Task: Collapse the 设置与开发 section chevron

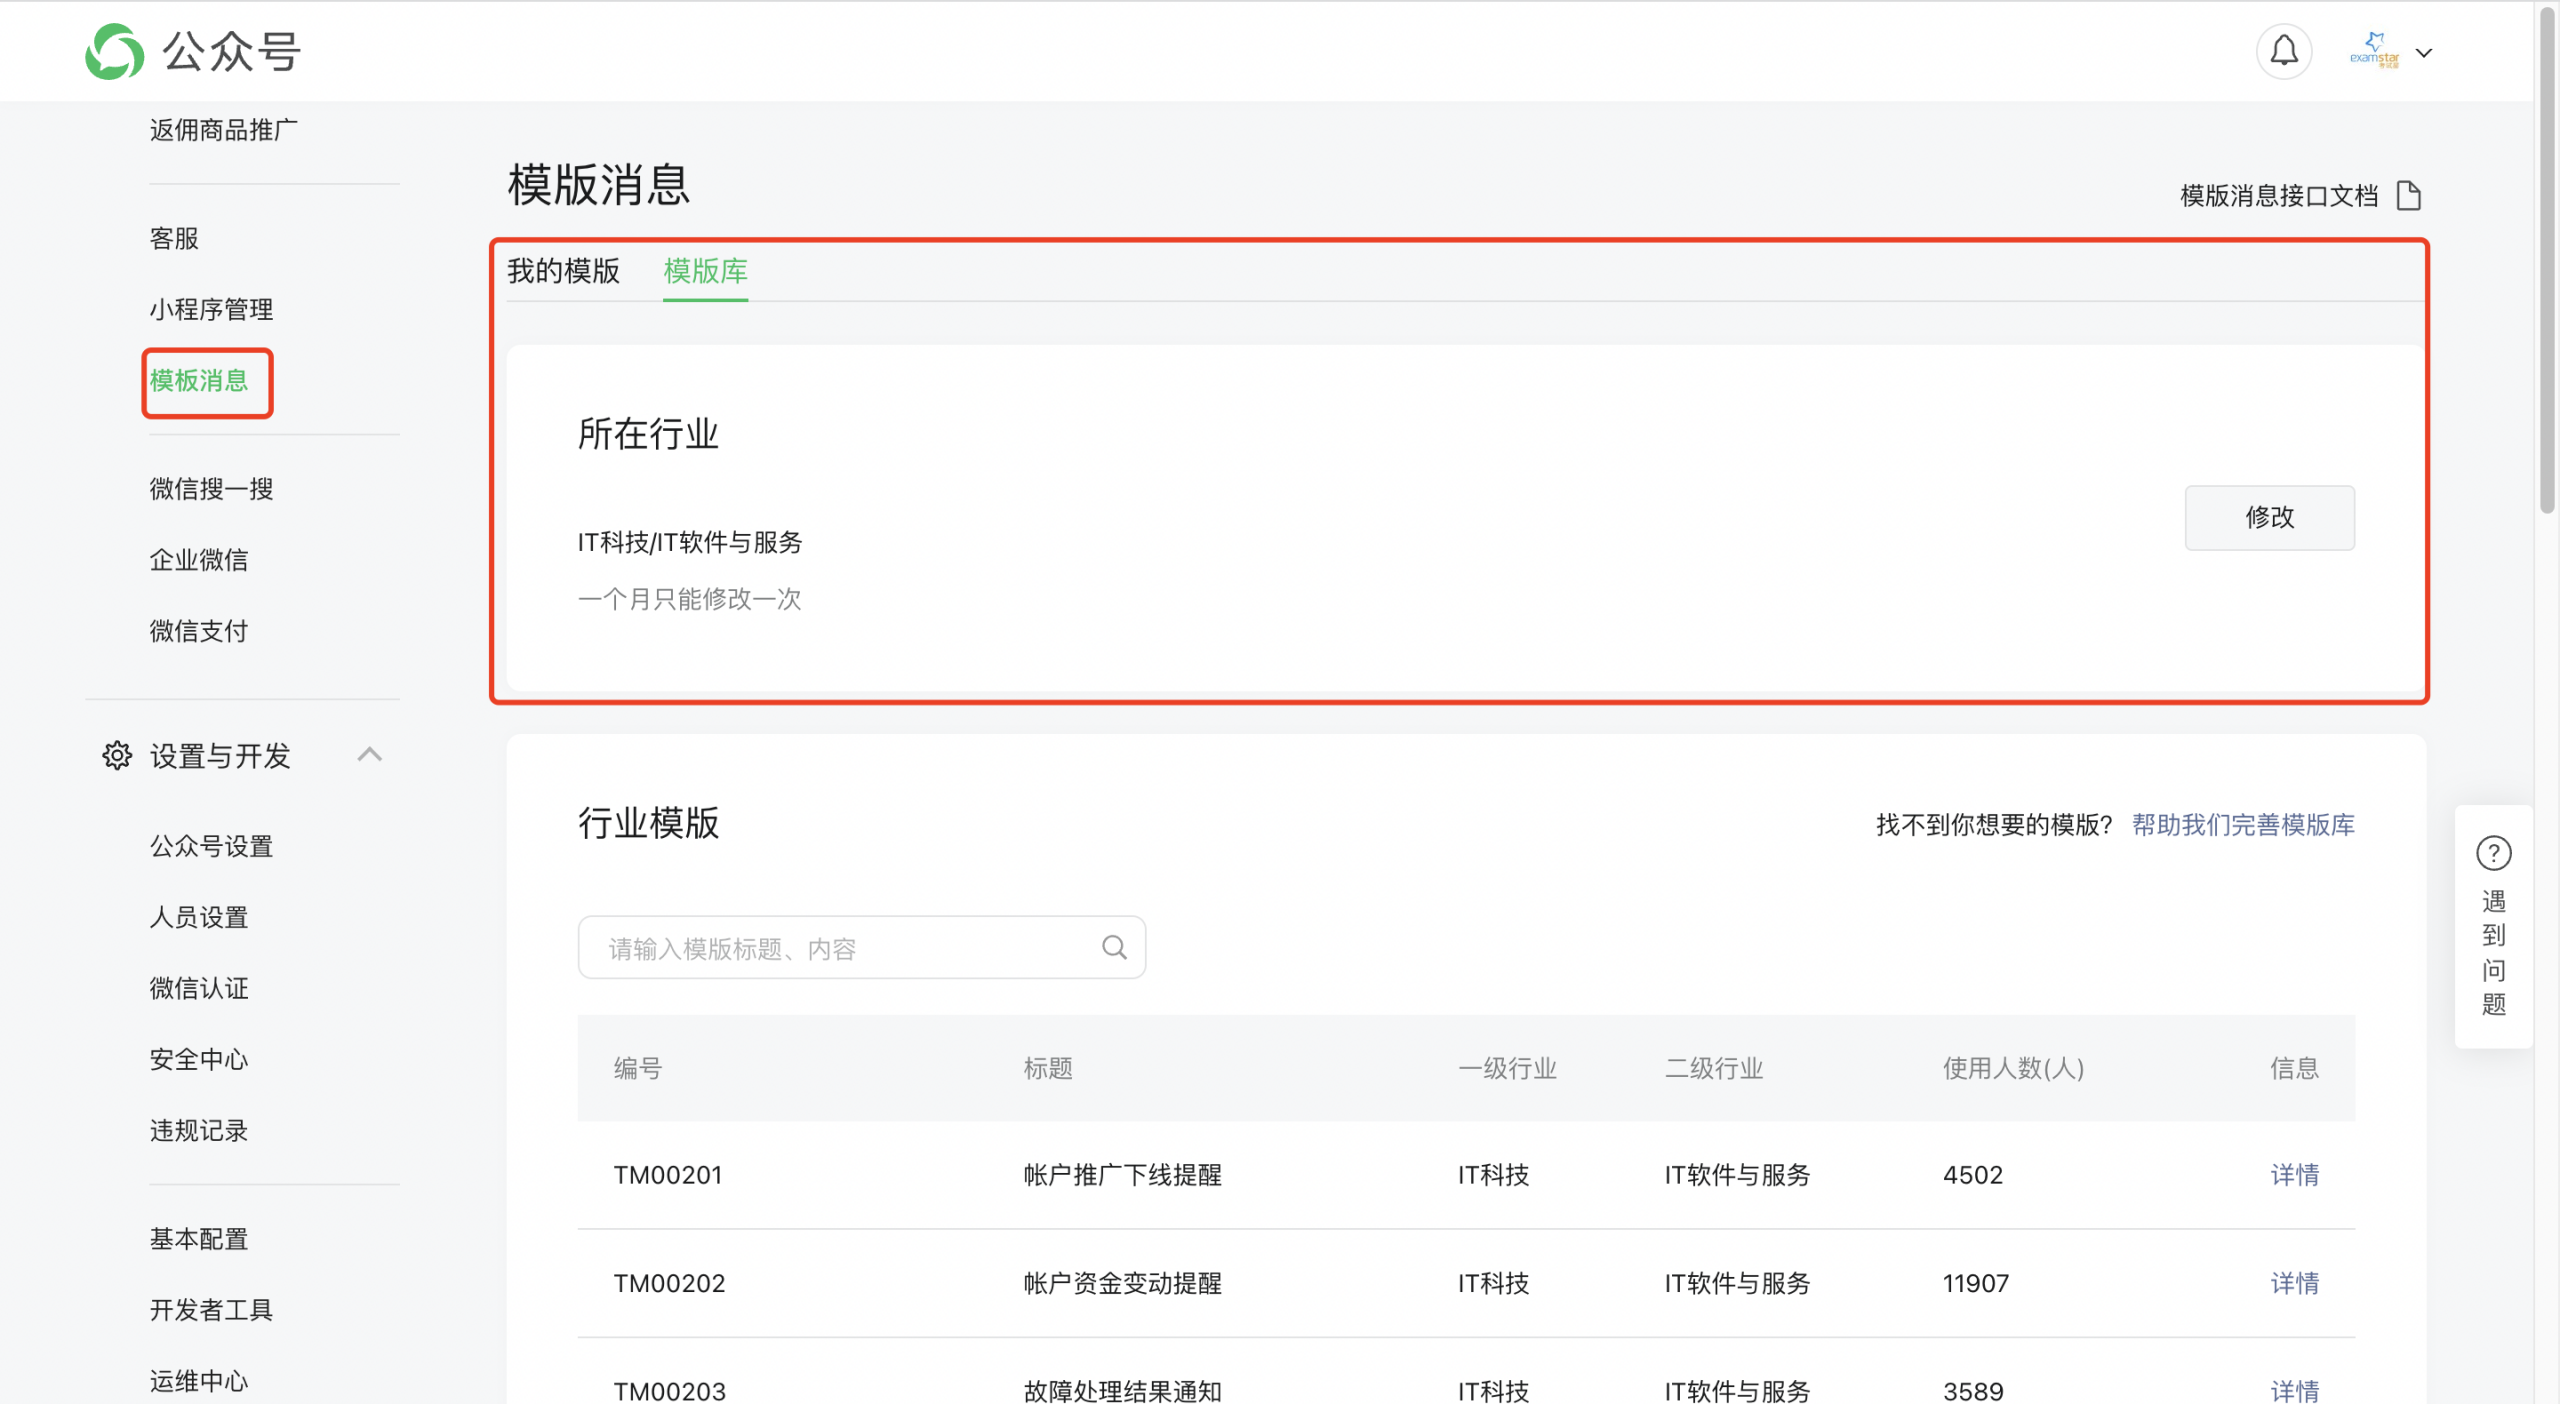Action: tap(370, 754)
